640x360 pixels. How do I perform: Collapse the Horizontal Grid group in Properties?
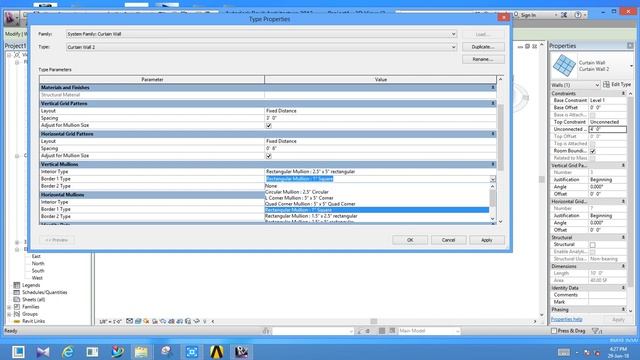click(x=623, y=201)
